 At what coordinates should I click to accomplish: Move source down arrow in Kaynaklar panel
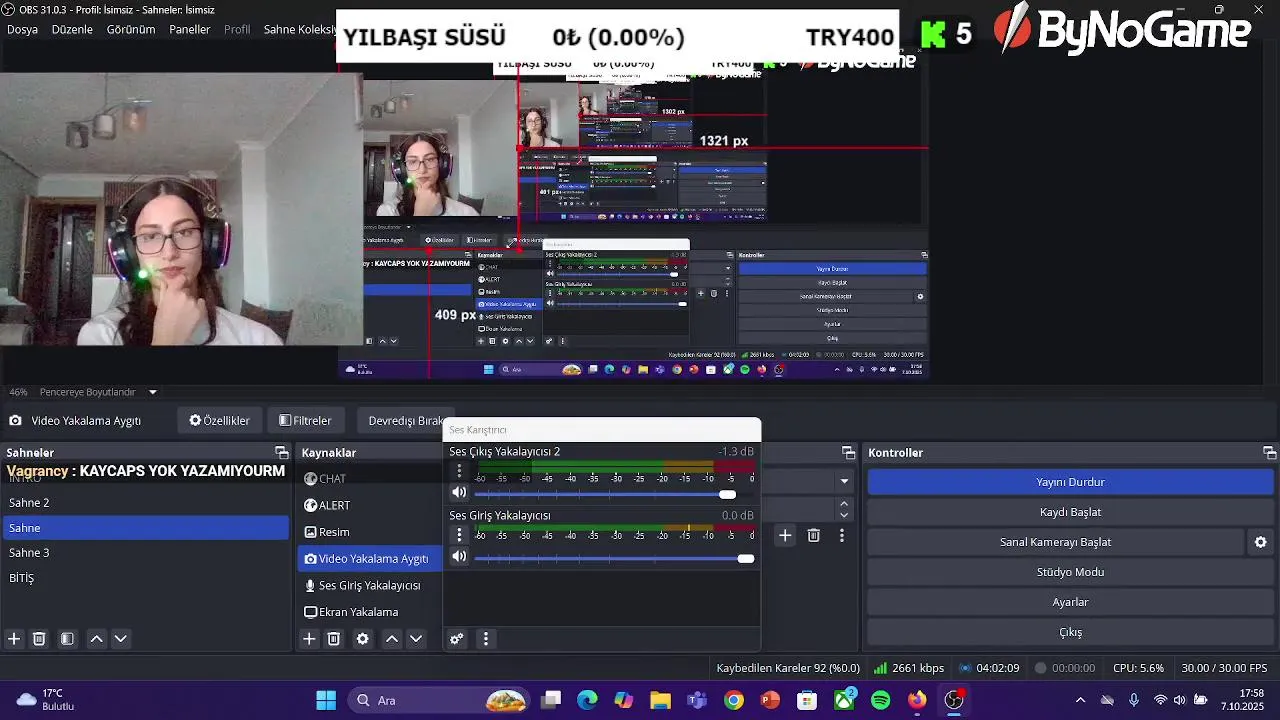coord(416,639)
